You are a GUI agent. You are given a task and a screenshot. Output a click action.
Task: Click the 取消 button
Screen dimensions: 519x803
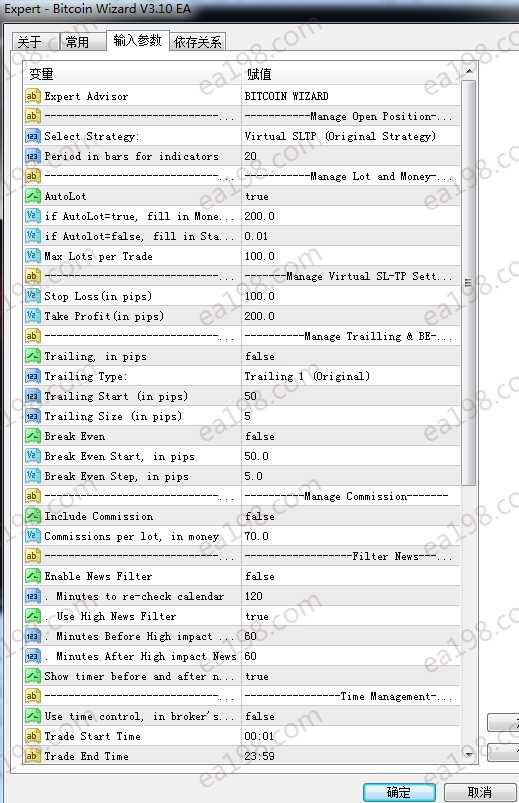point(480,792)
